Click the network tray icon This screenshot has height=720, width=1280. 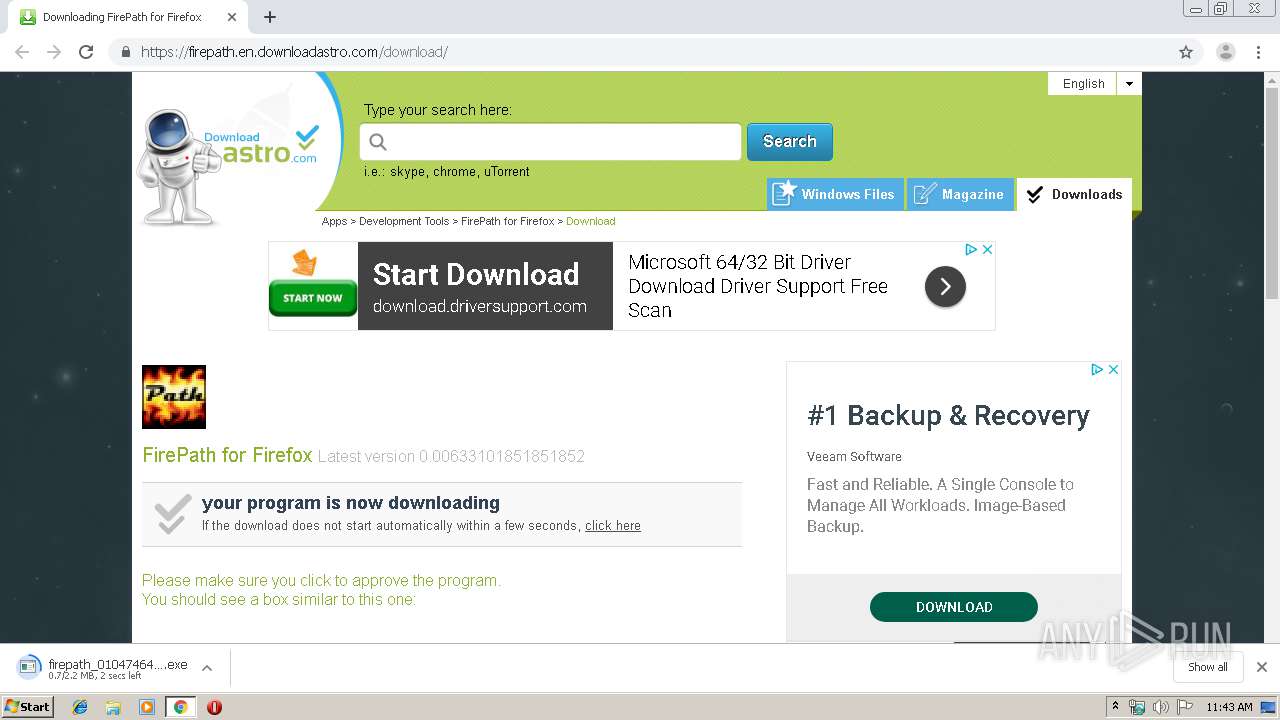tap(1137, 707)
